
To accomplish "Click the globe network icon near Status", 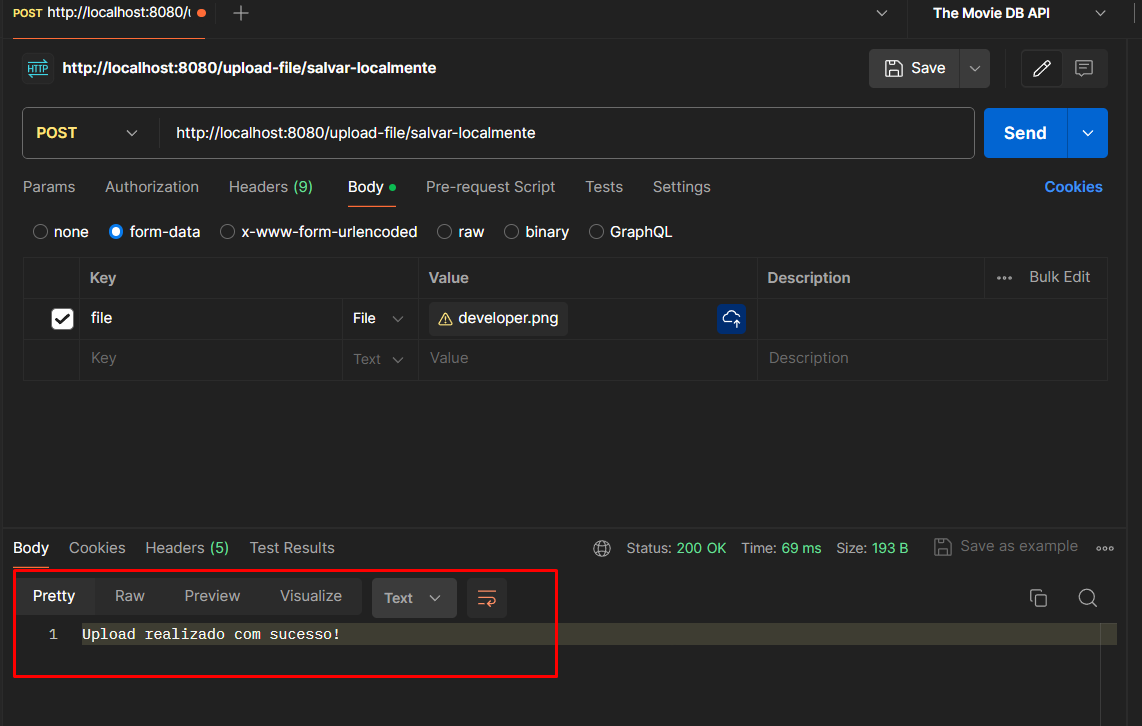I will (x=602, y=548).
